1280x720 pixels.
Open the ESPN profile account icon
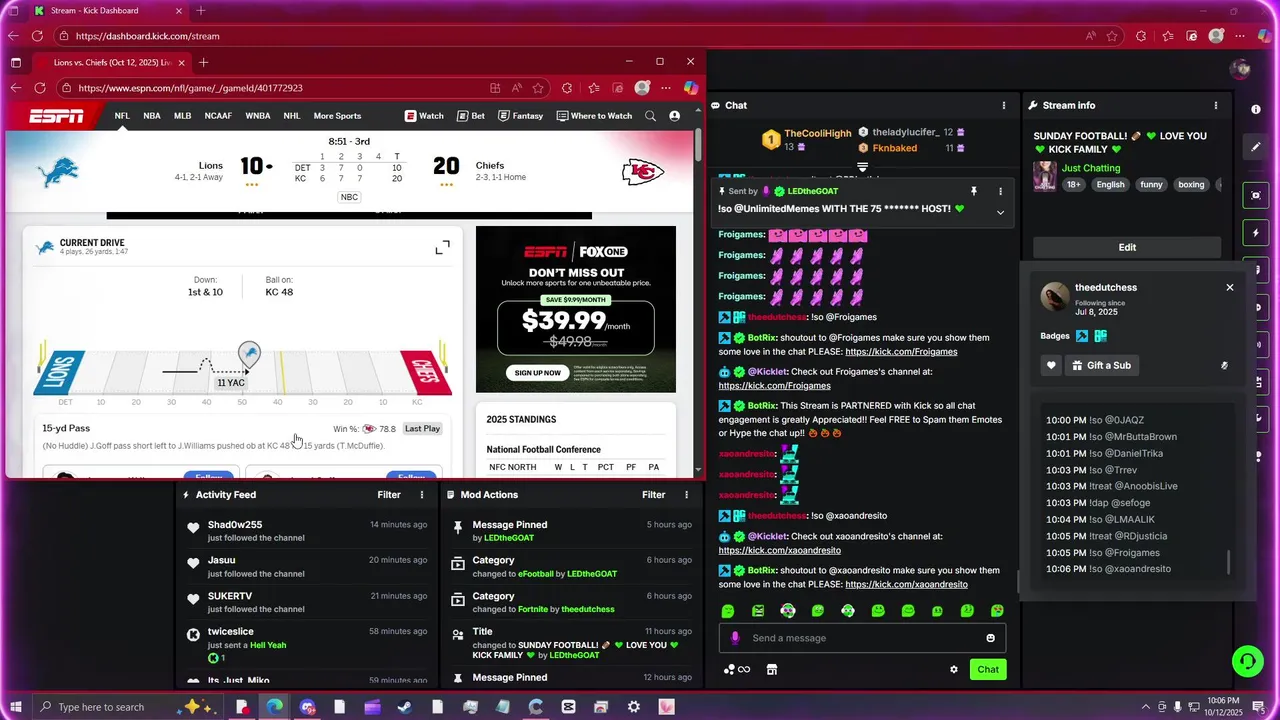(x=675, y=116)
